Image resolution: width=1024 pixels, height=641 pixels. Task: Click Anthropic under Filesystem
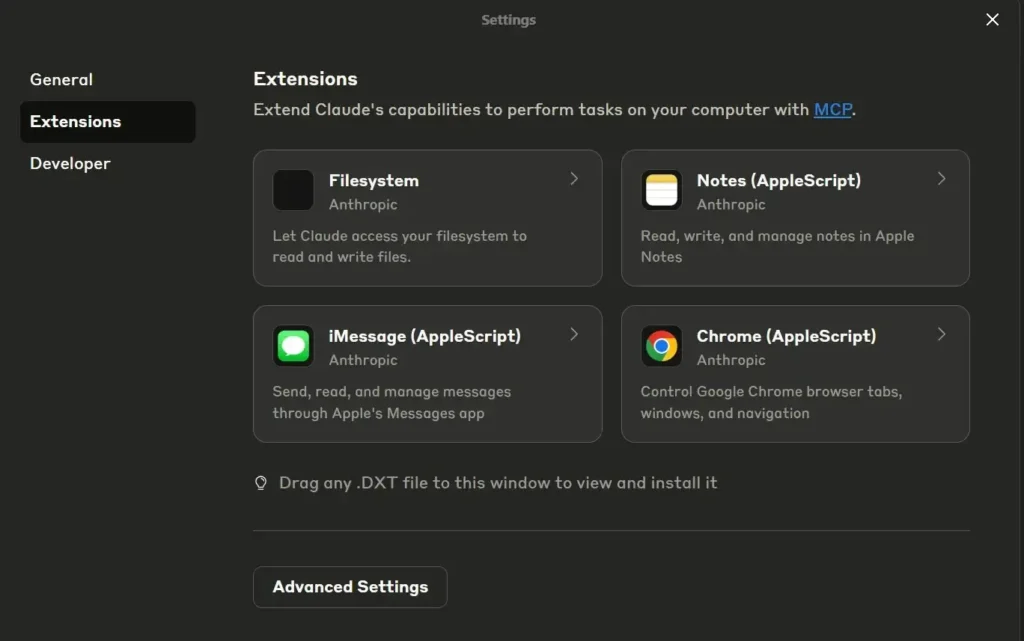(363, 205)
